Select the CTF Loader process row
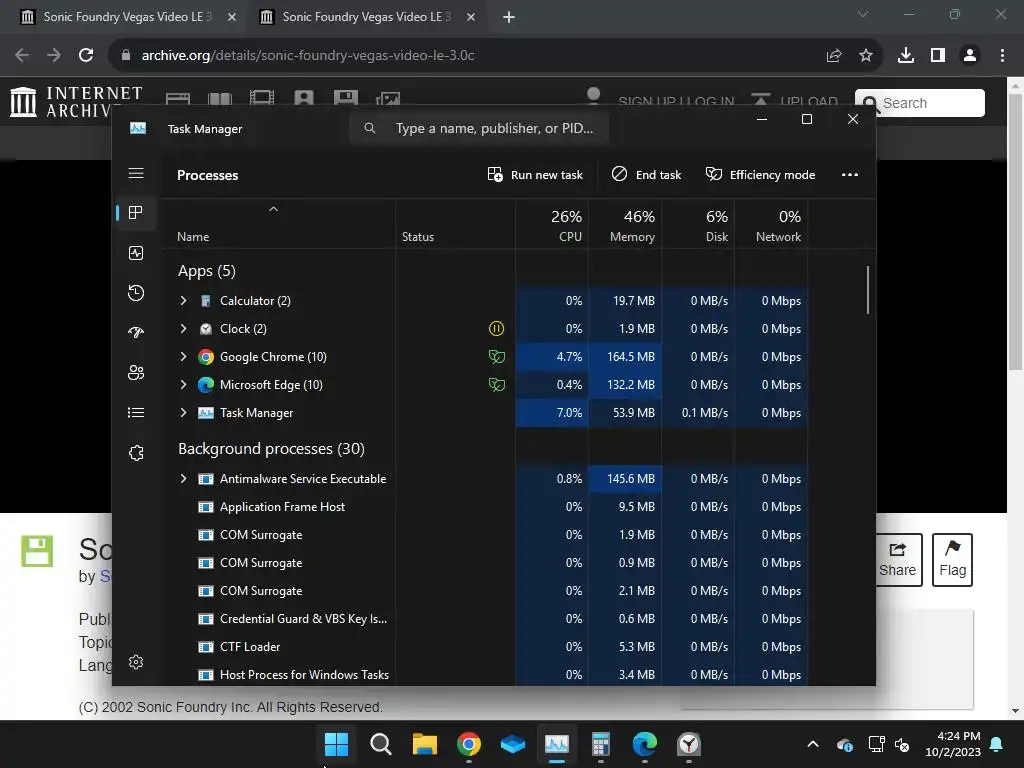This screenshot has width=1024, height=768. (x=484, y=647)
